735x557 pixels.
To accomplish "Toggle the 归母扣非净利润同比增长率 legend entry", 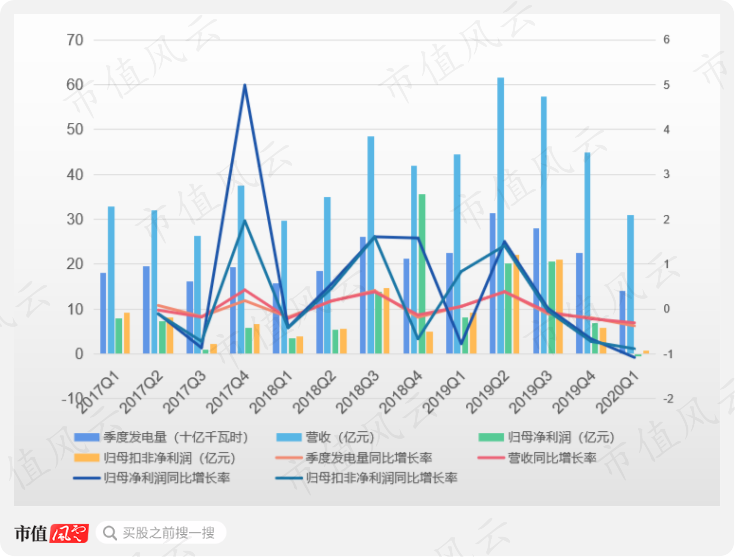I will [367, 478].
